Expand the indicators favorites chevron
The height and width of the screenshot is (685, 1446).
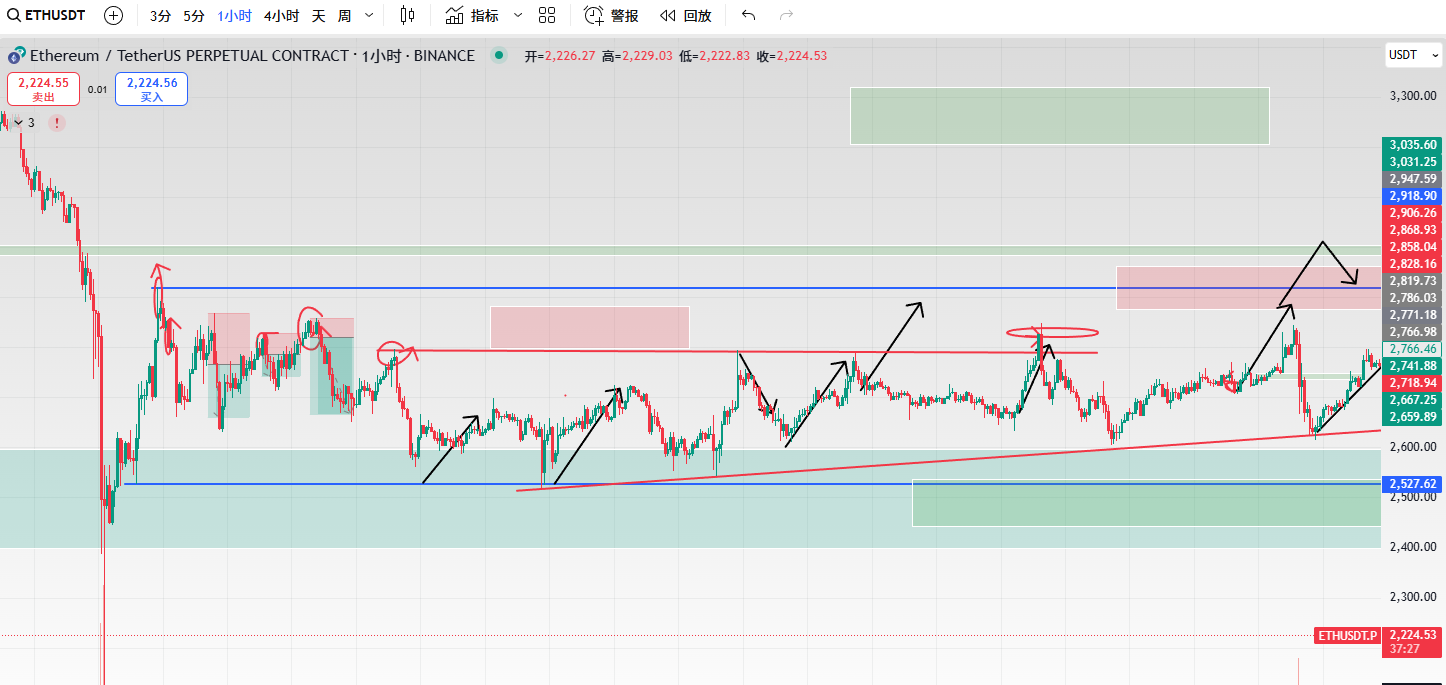pos(517,15)
